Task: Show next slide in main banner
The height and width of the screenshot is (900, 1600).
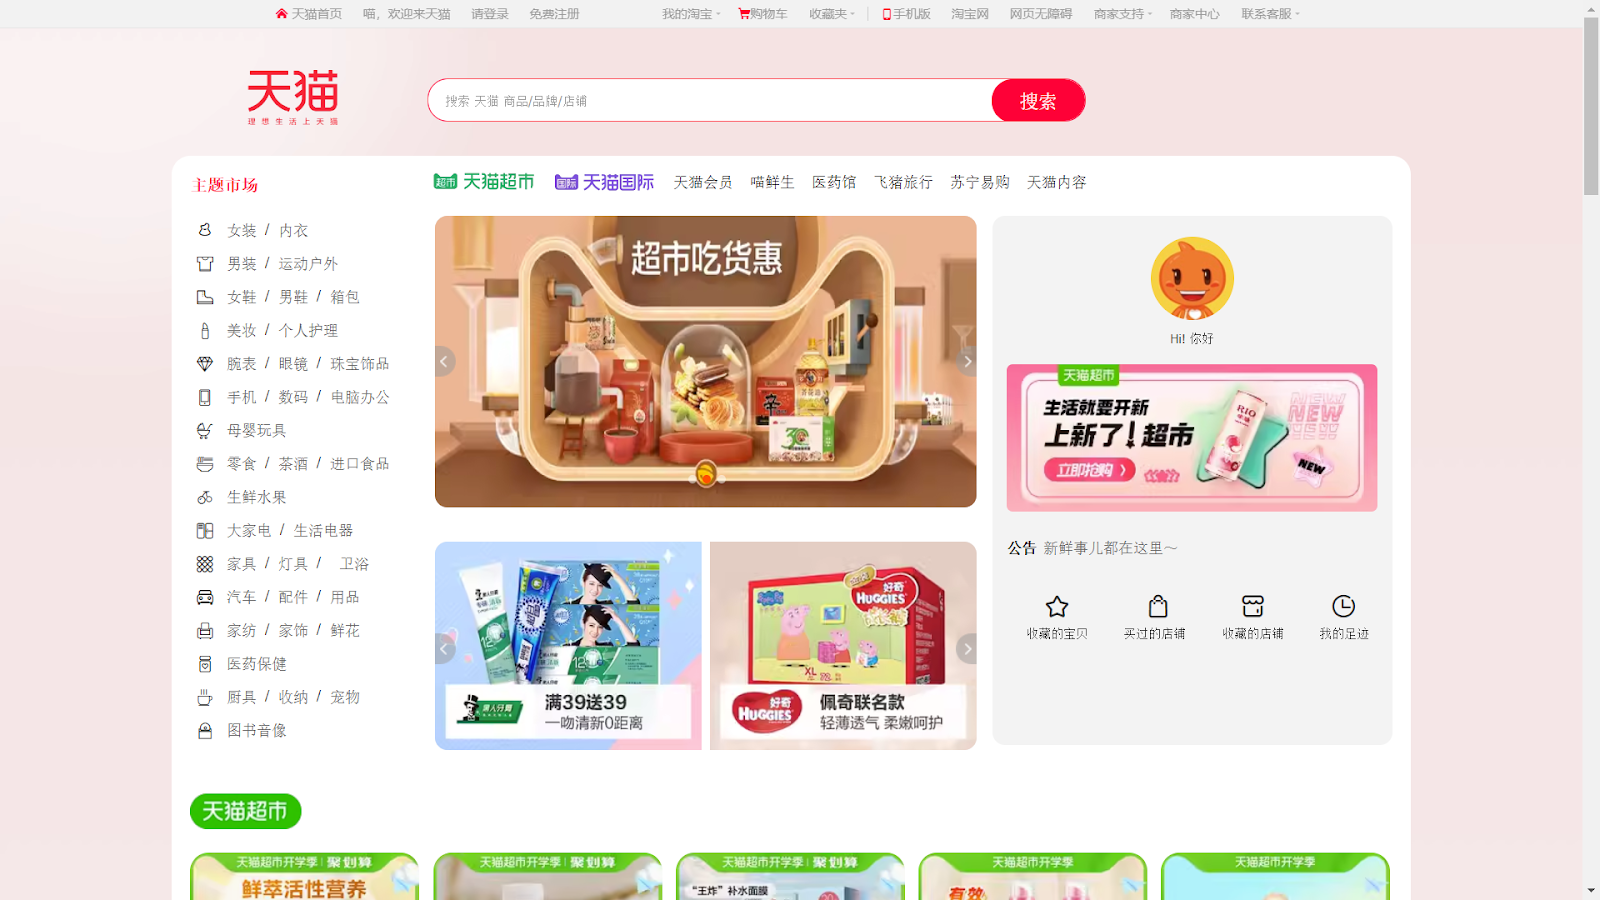Action: coord(966,362)
